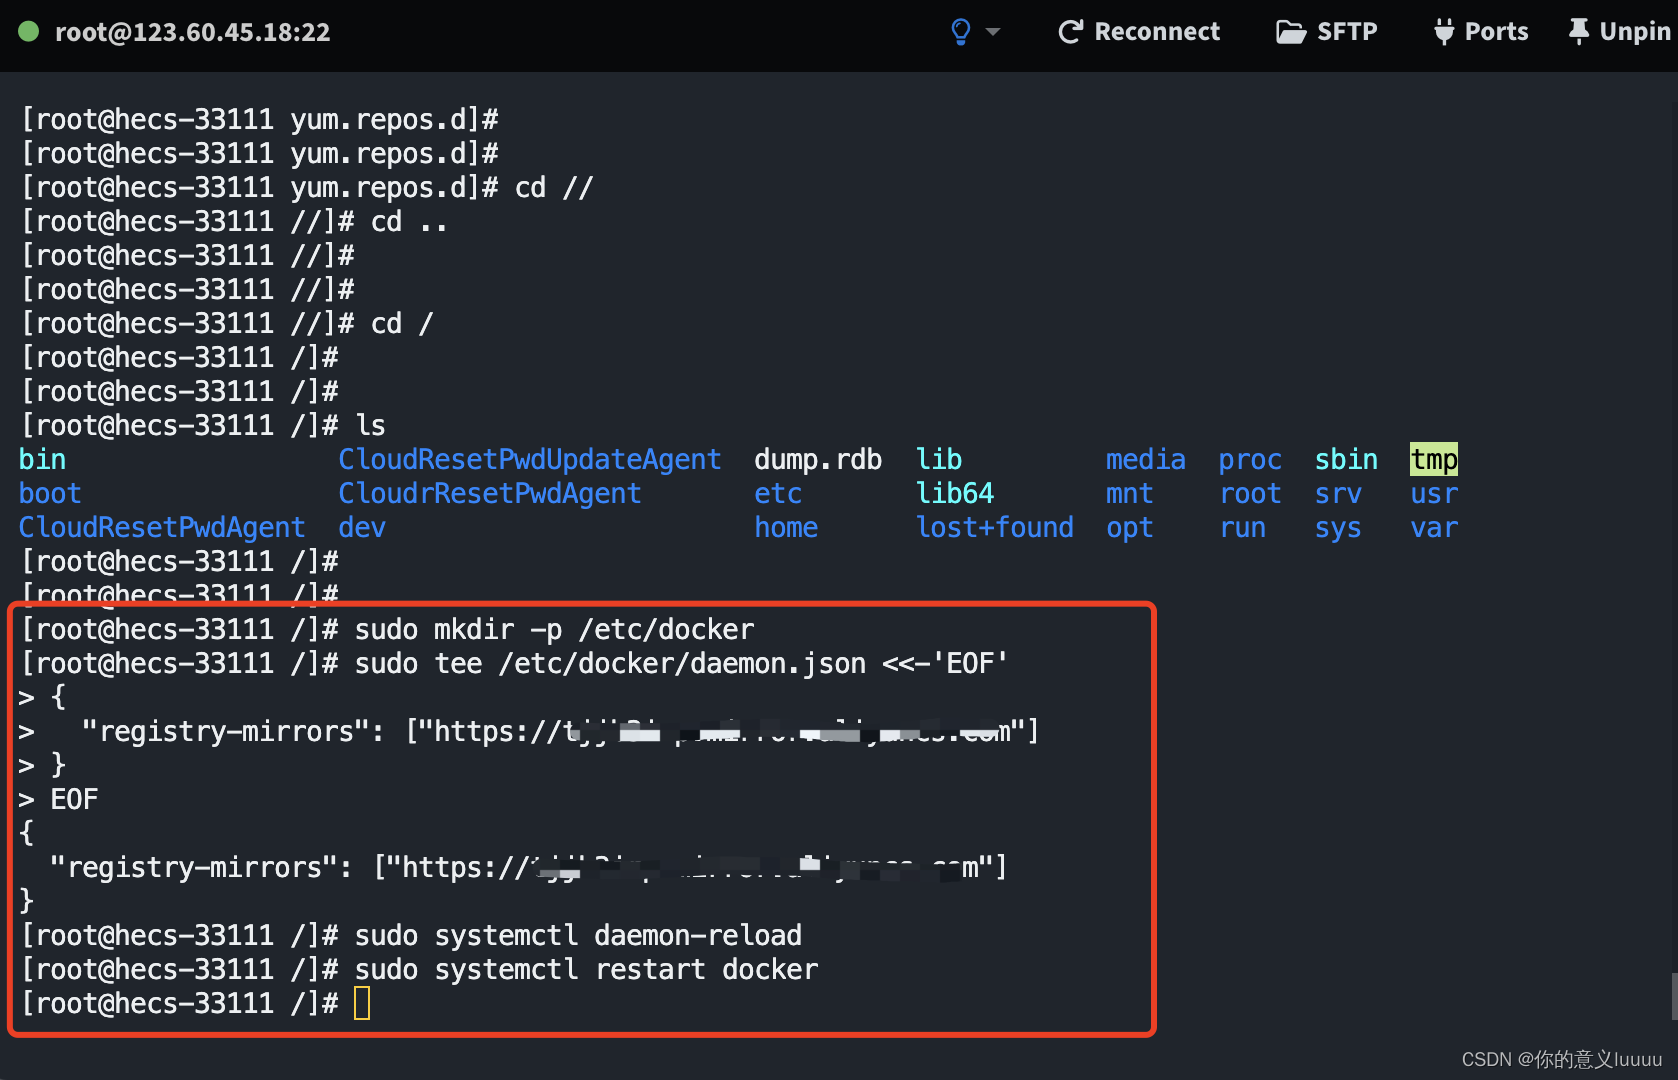Click the 'home' directory name

[786, 527]
